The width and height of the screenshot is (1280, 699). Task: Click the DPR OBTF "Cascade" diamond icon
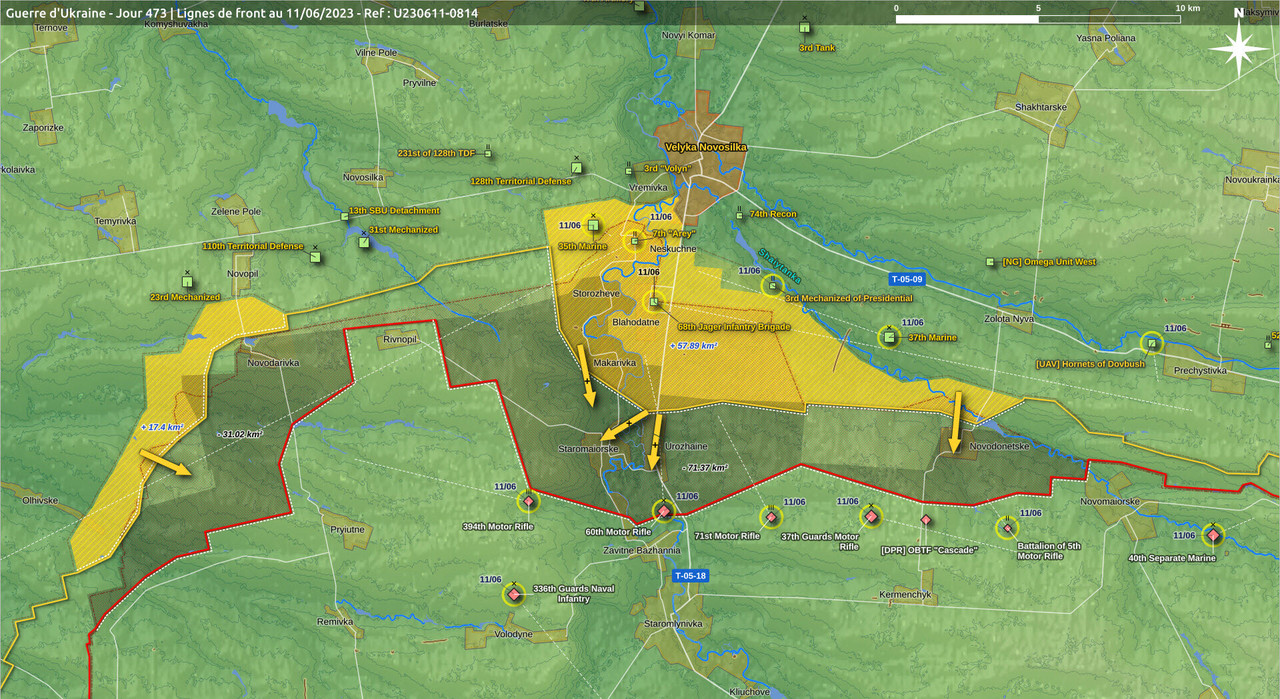pyautogui.click(x=926, y=520)
